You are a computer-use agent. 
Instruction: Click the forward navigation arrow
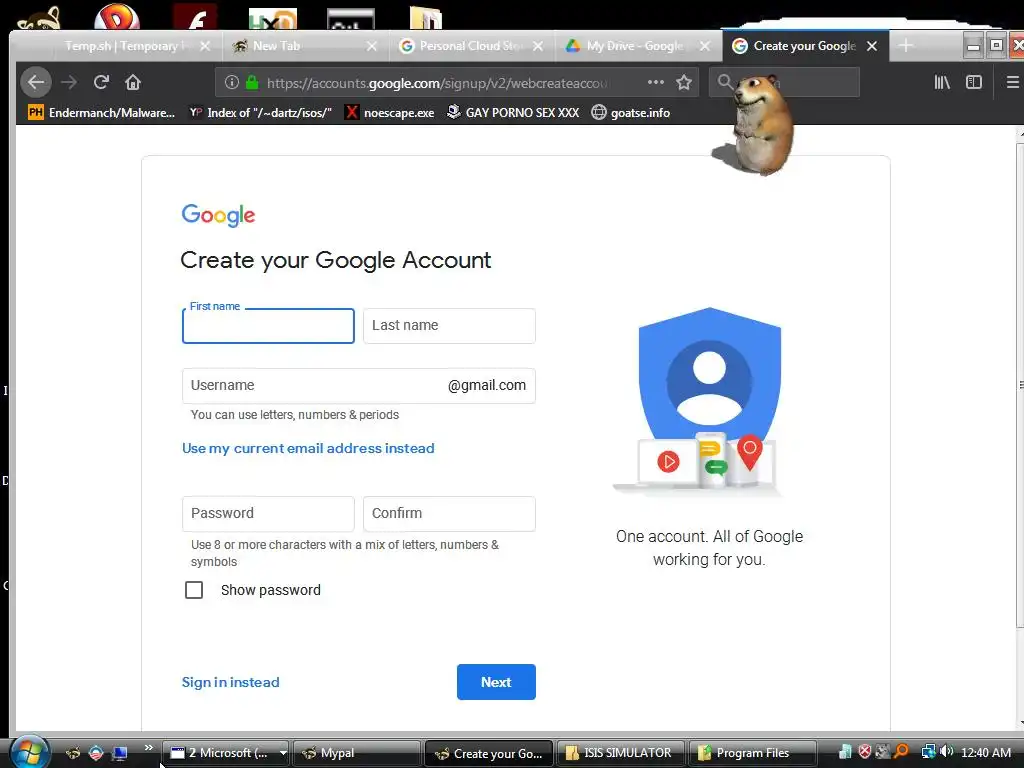tap(69, 82)
